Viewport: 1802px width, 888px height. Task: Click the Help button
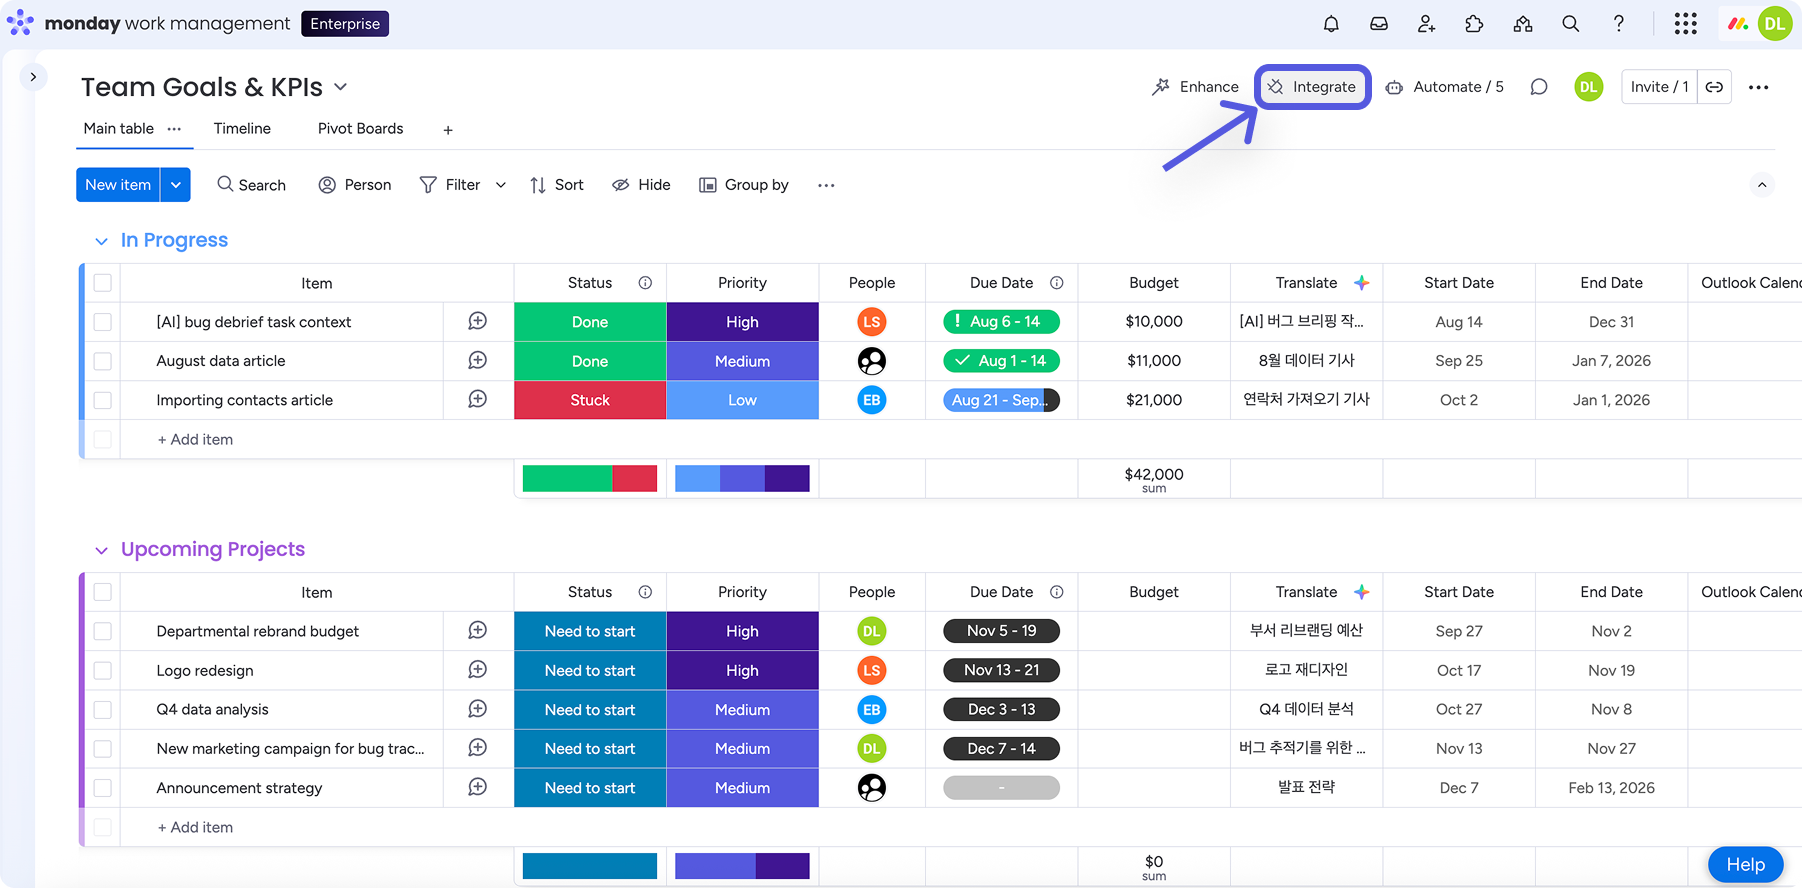1745,865
